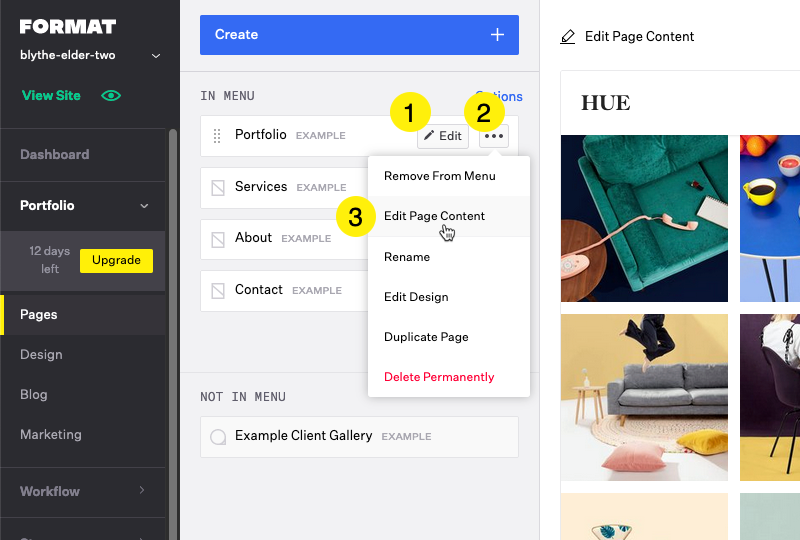Expand the Workflow sidebar section
The width and height of the screenshot is (800, 540).
tap(142, 491)
